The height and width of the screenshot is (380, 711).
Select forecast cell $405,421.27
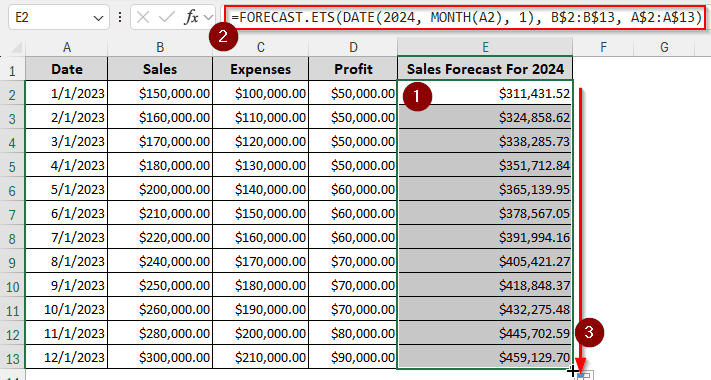[x=485, y=262]
